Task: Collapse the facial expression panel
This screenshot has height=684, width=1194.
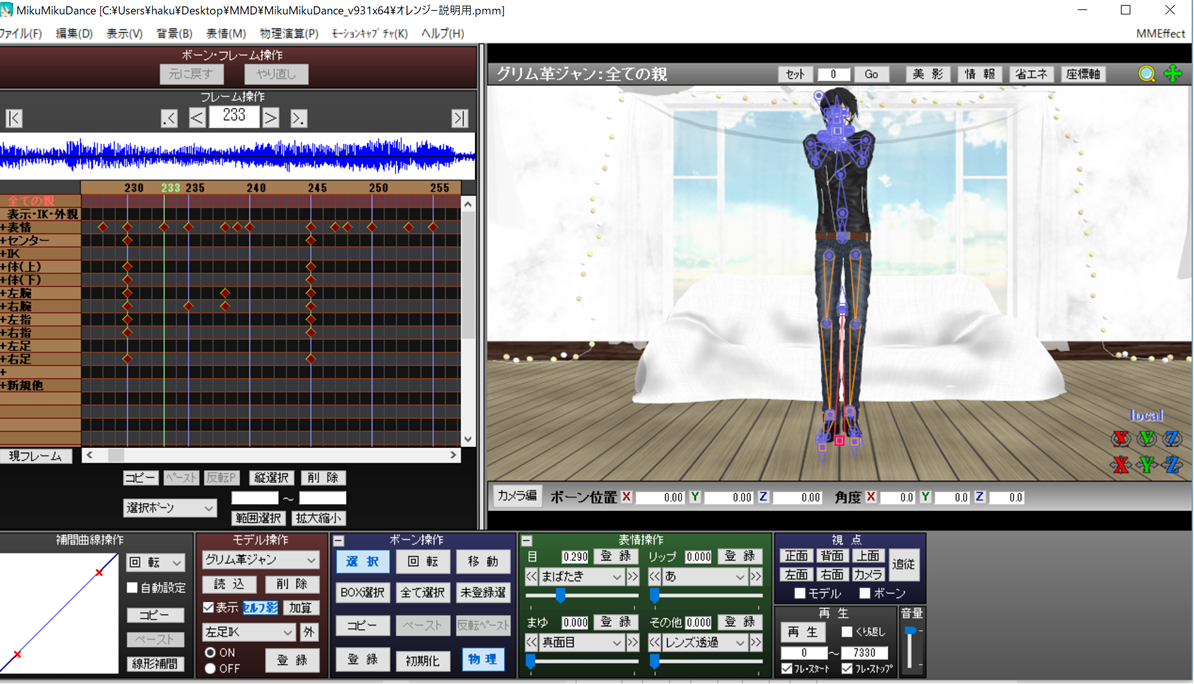Action: coord(526,540)
